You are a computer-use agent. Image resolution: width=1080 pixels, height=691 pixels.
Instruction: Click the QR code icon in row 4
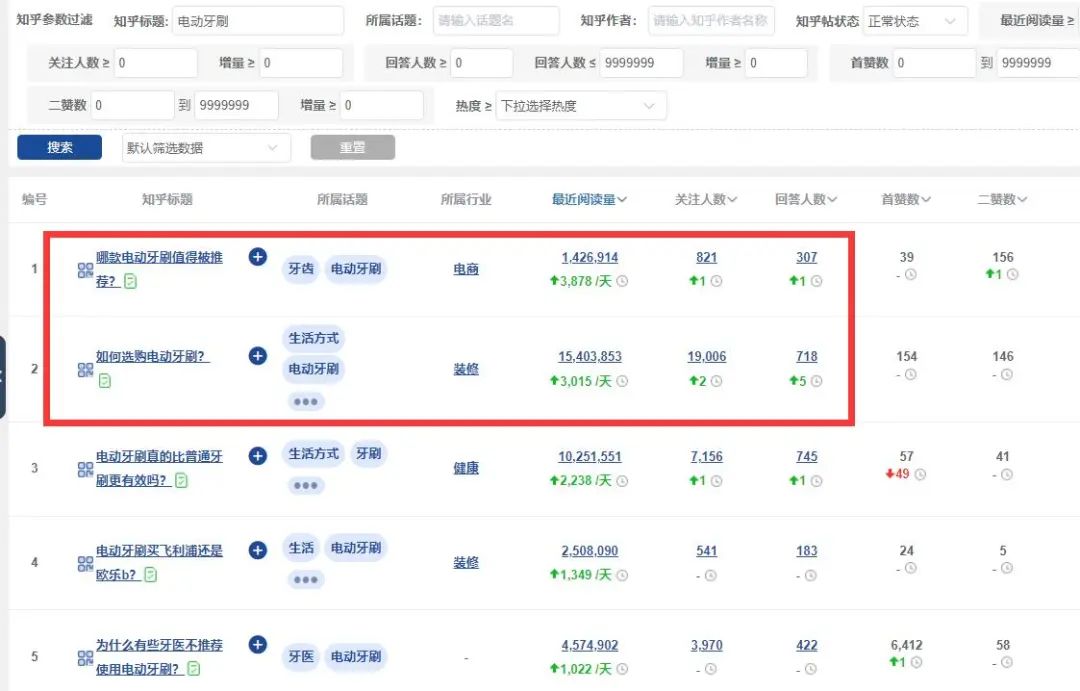(x=85, y=564)
